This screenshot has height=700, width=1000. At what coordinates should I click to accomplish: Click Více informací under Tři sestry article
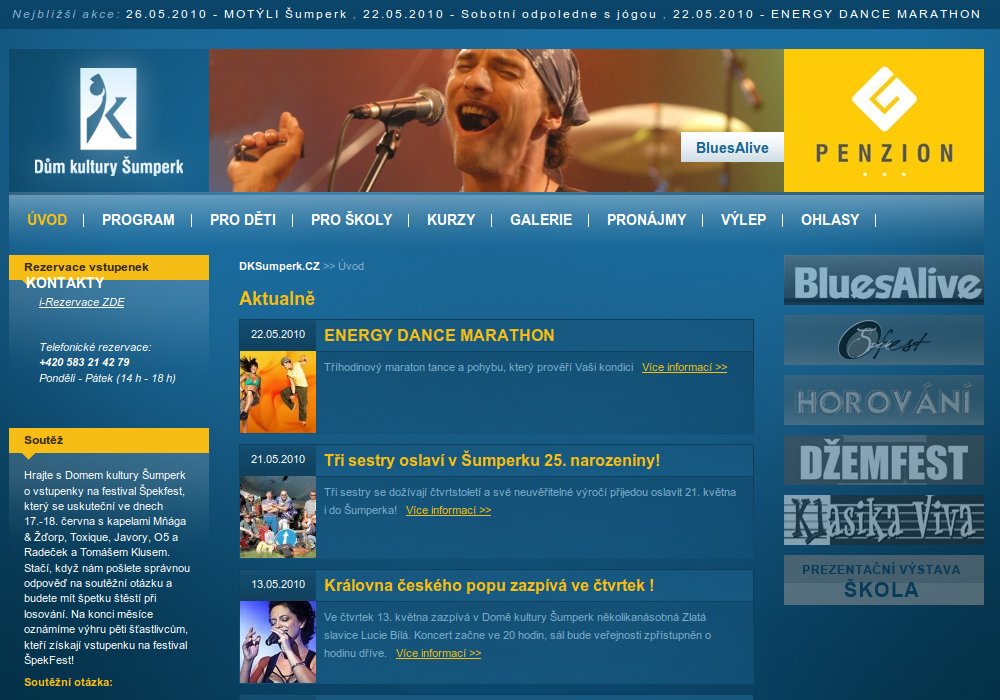(448, 510)
